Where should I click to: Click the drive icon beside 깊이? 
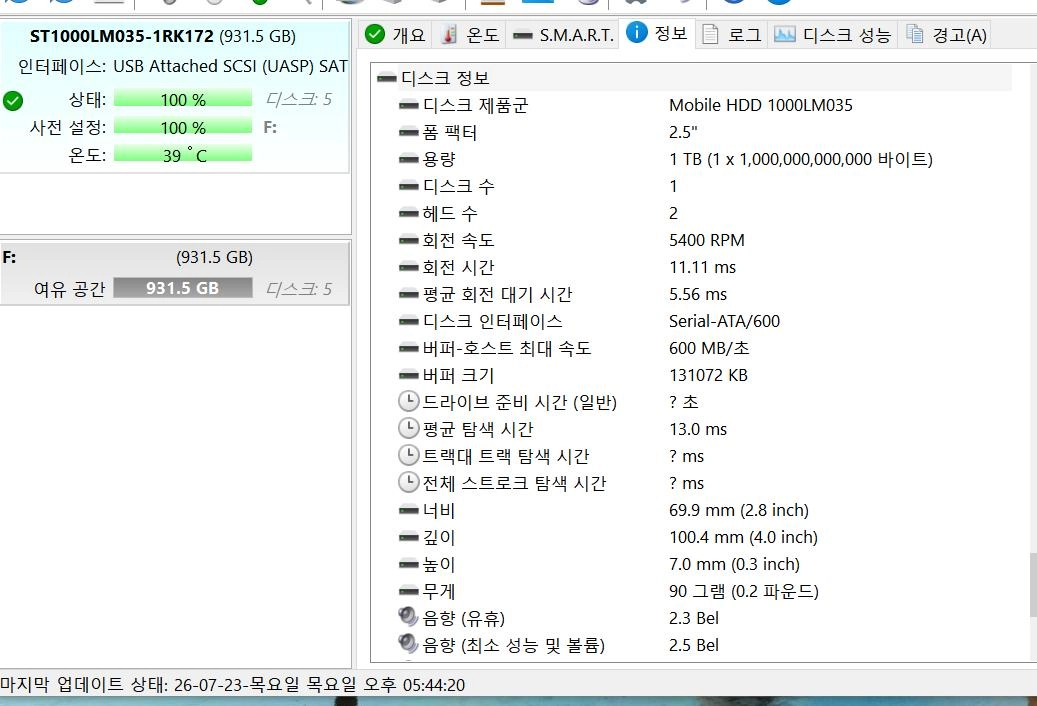click(x=408, y=537)
